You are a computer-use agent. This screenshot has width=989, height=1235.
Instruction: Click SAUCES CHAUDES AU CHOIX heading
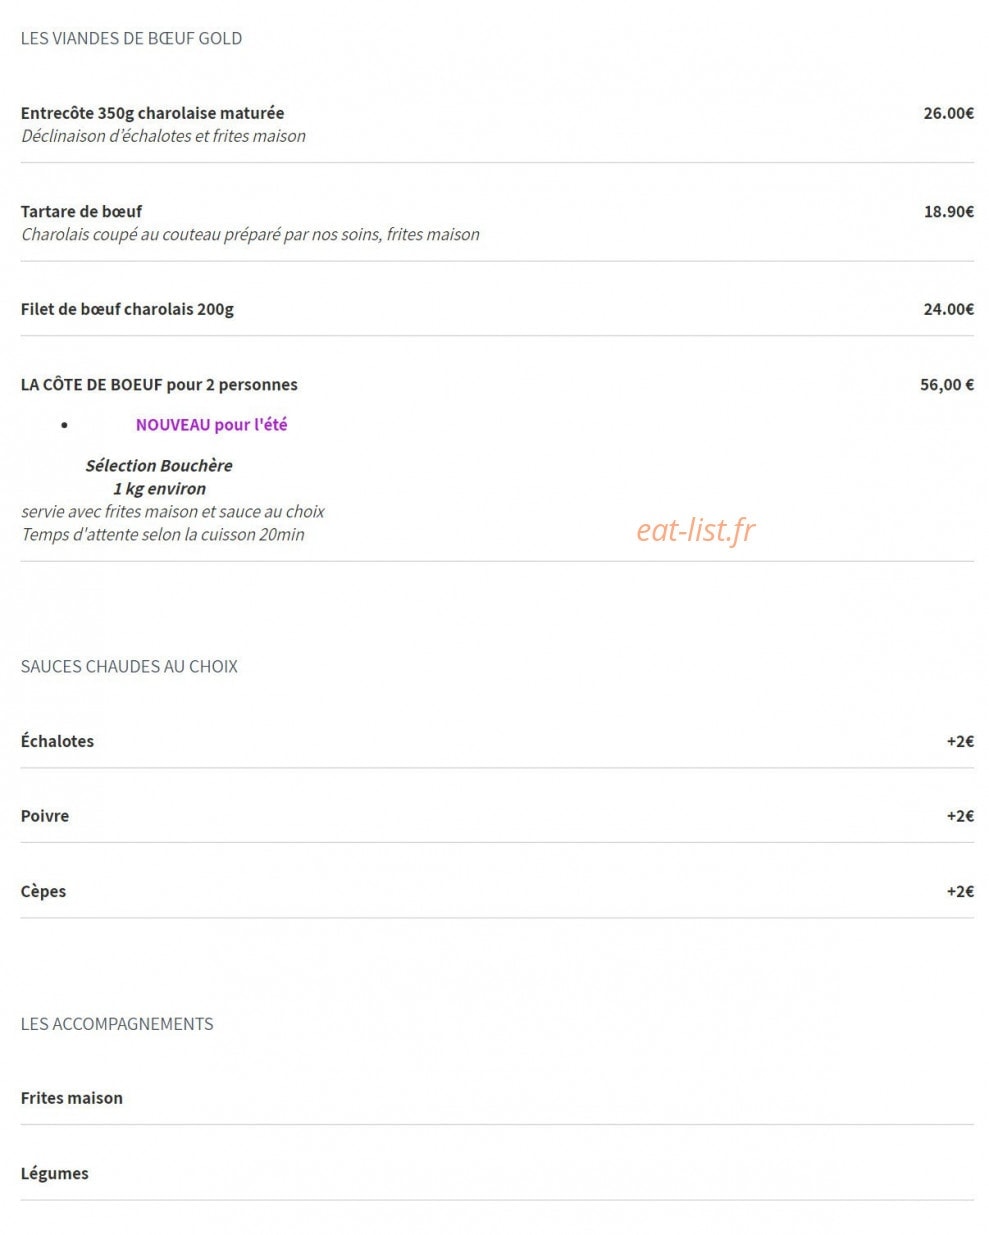point(129,666)
